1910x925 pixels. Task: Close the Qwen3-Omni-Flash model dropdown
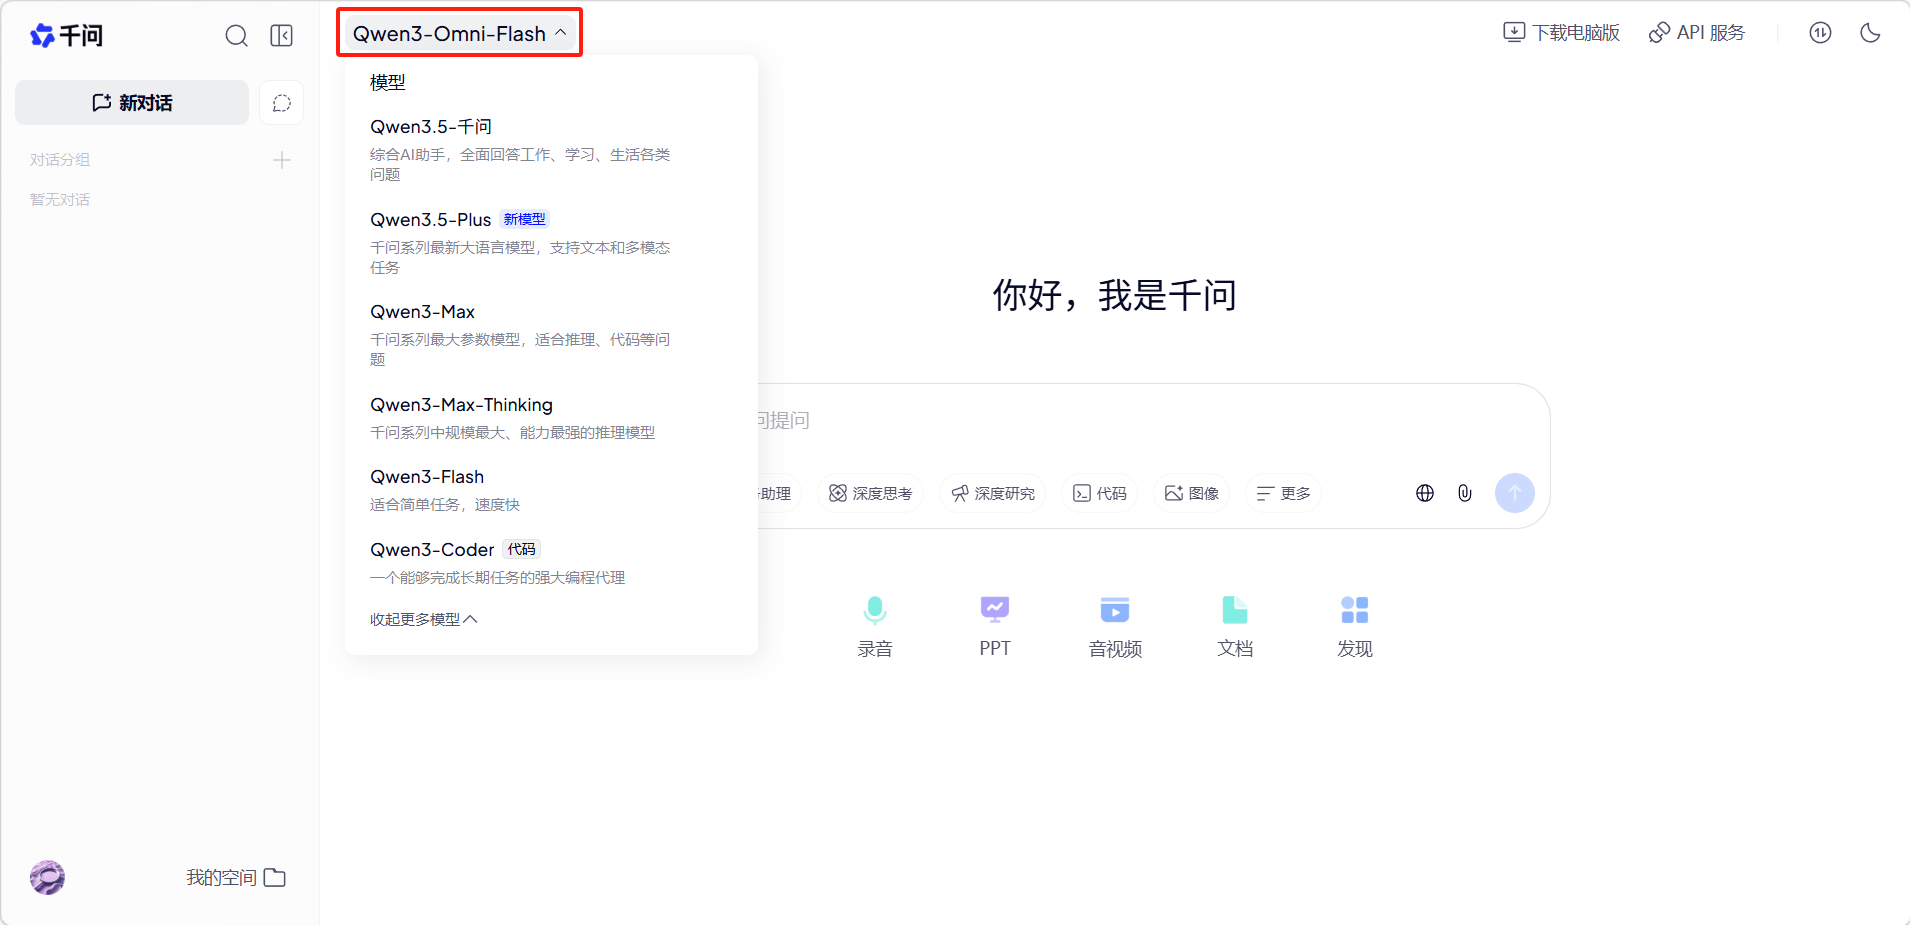click(460, 33)
